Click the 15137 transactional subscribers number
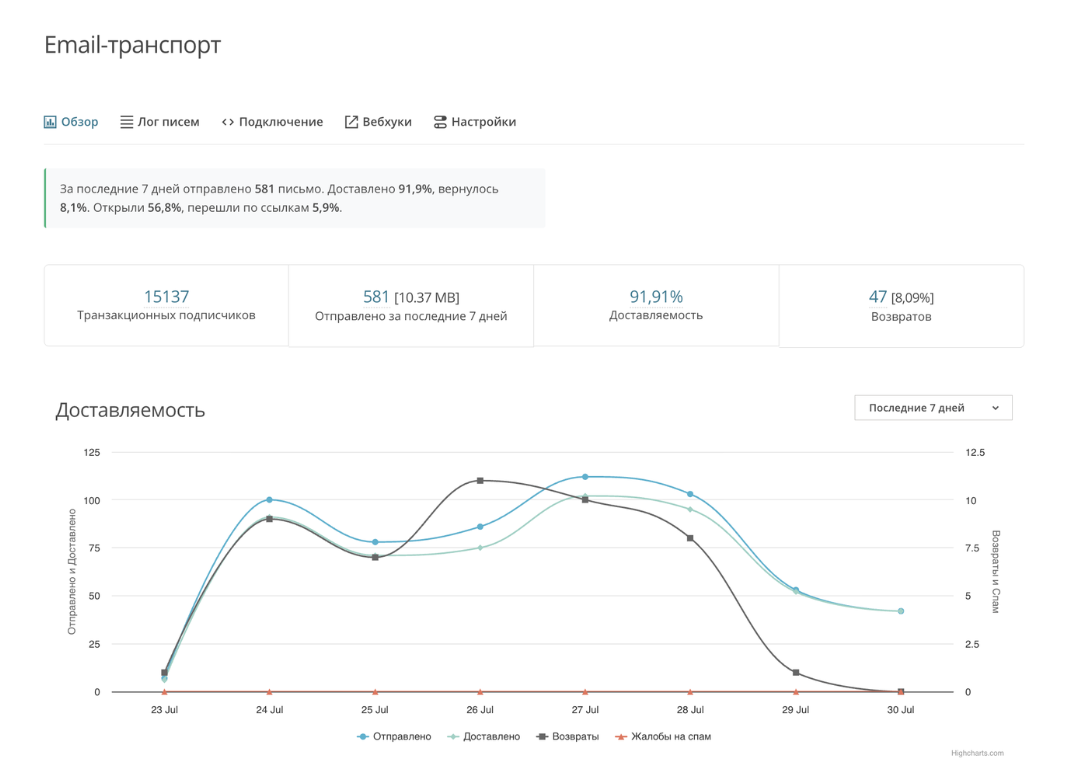This screenshot has width=1080, height=782. coord(166,297)
